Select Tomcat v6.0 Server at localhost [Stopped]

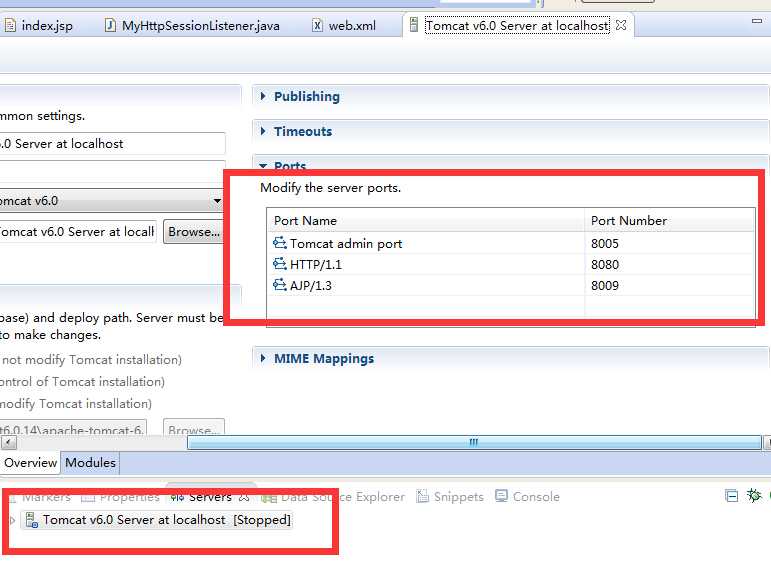click(158, 520)
